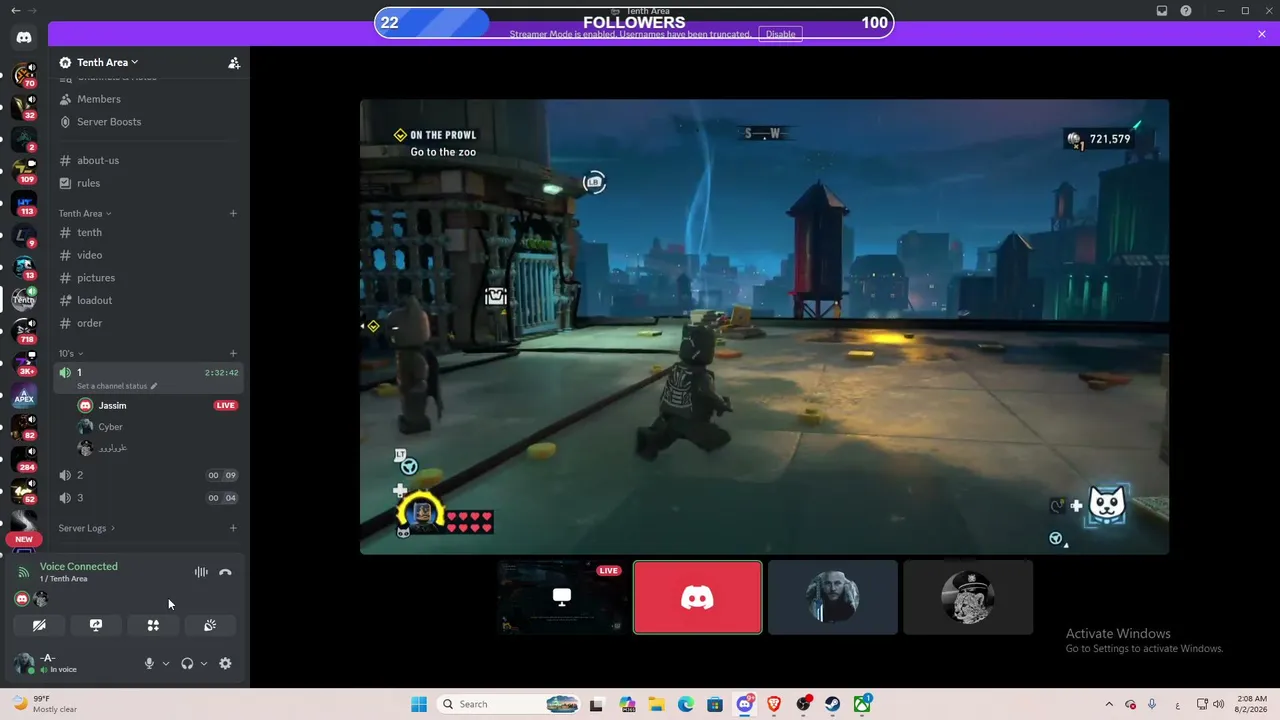Viewport: 1280px width, 720px height.
Task: Click Voice Connected status text
Action: 79,566
